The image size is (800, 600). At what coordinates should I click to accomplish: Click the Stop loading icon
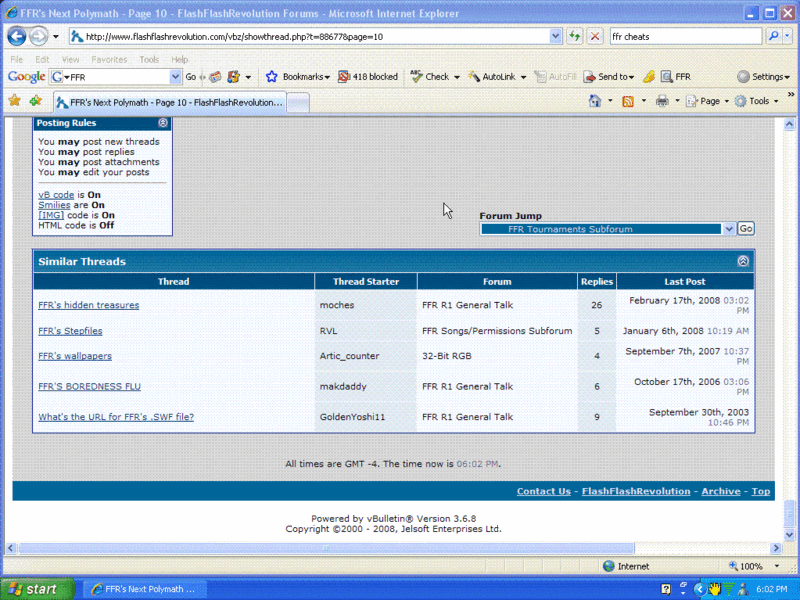tap(594, 35)
